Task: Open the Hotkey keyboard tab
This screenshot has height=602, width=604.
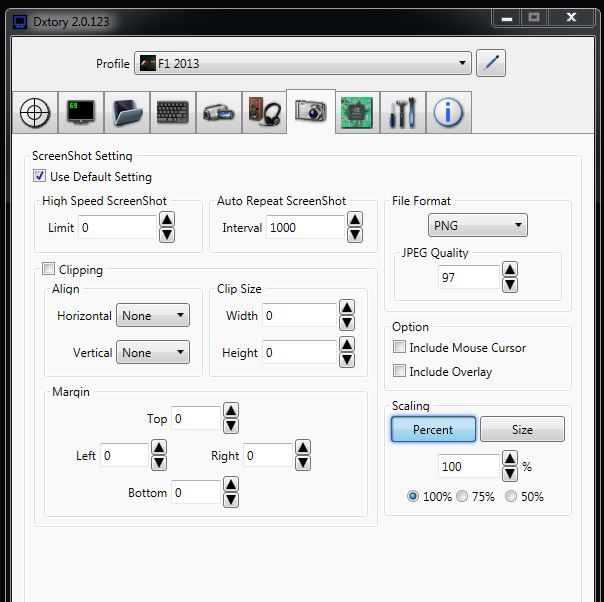Action: tap(173, 112)
